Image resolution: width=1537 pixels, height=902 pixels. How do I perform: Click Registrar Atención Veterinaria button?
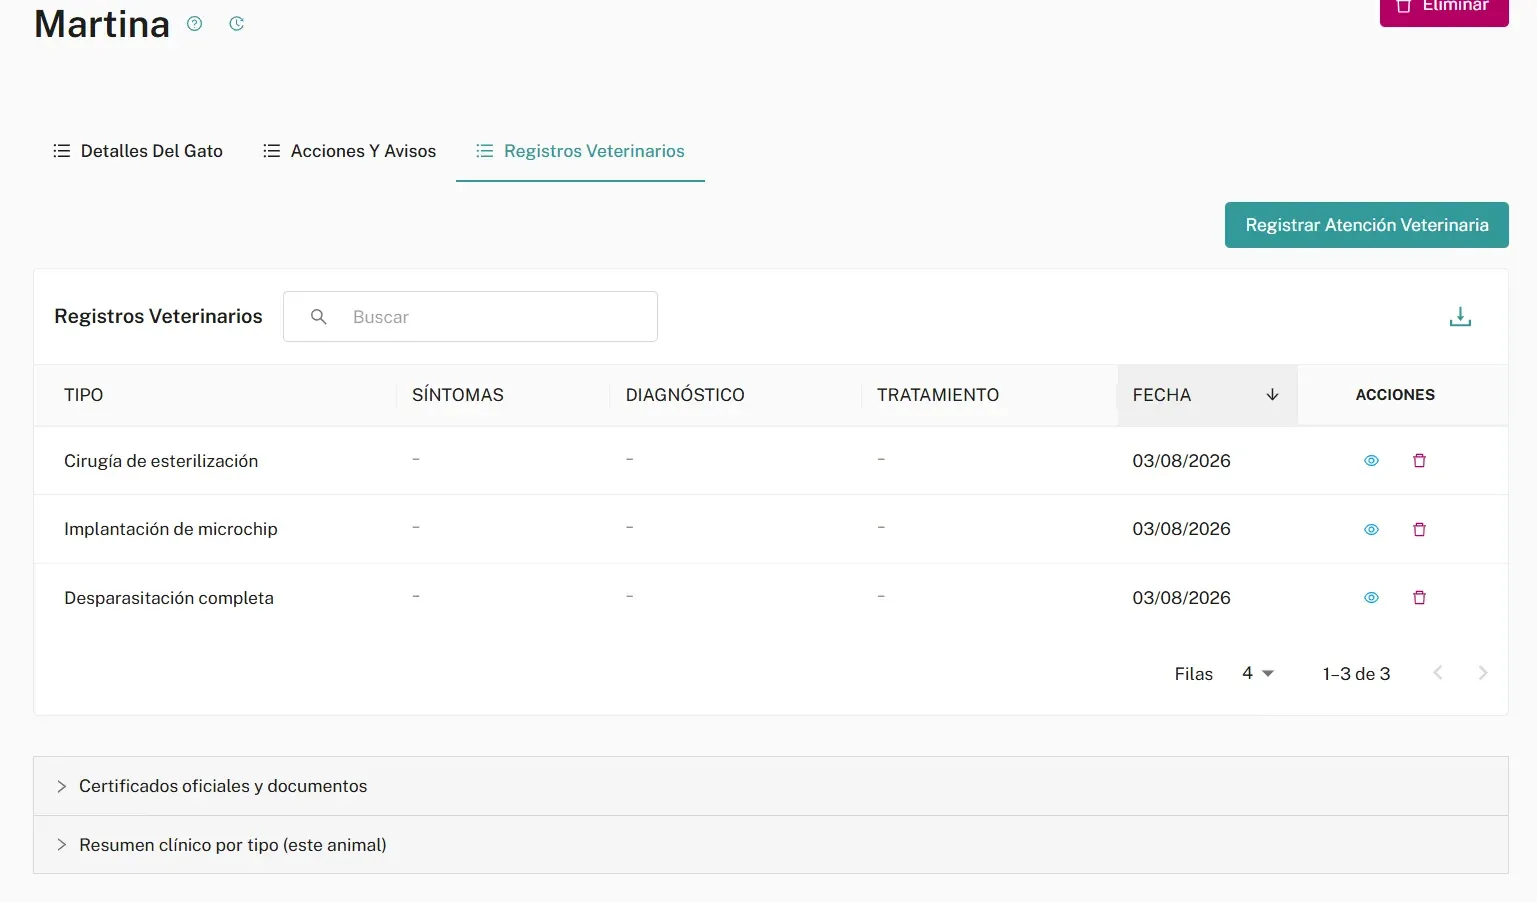pos(1367,225)
